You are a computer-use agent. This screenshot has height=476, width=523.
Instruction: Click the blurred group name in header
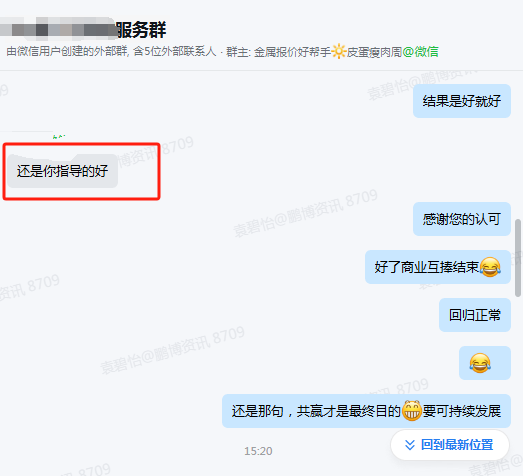[58, 28]
